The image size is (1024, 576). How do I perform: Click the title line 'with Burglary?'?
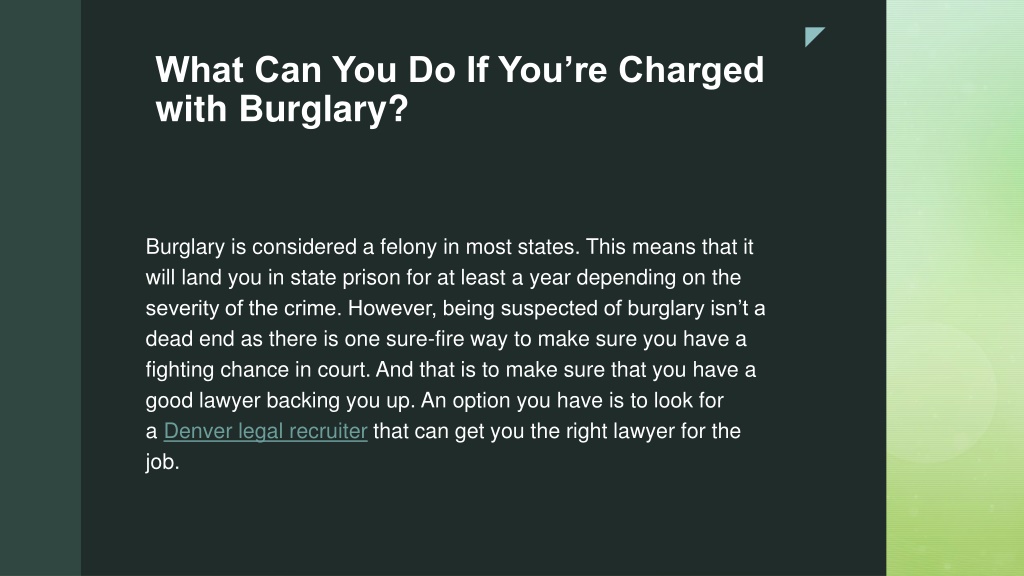point(281,108)
